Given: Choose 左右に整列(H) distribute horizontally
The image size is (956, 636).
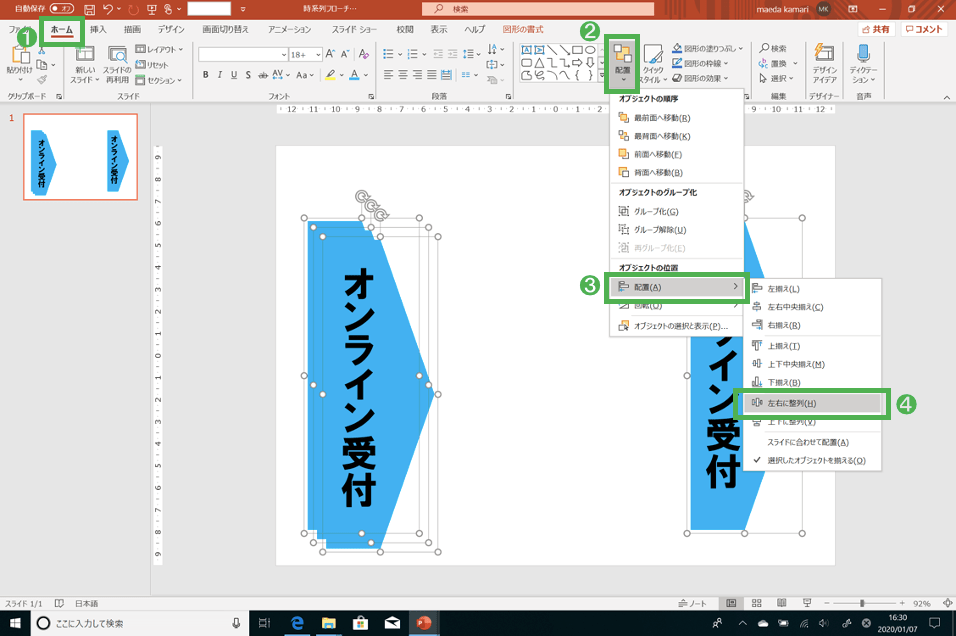Looking at the screenshot, I should click(x=812, y=403).
